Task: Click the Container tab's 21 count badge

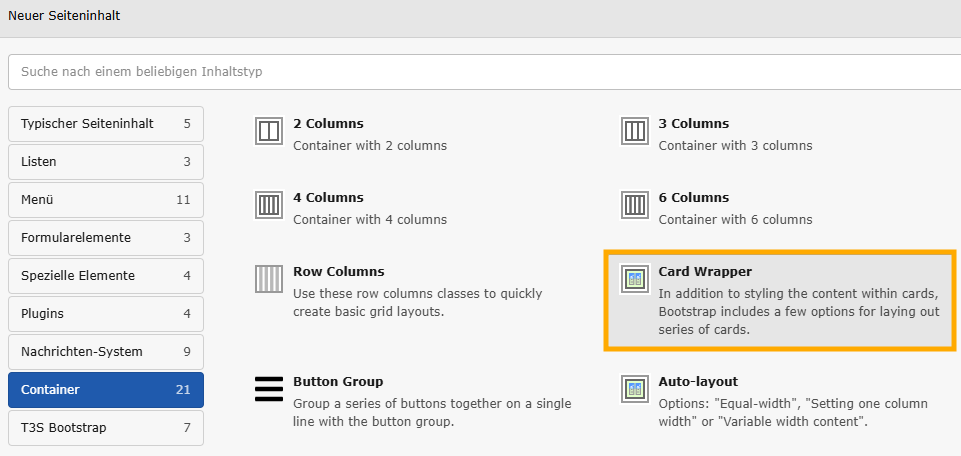Action: [x=183, y=390]
